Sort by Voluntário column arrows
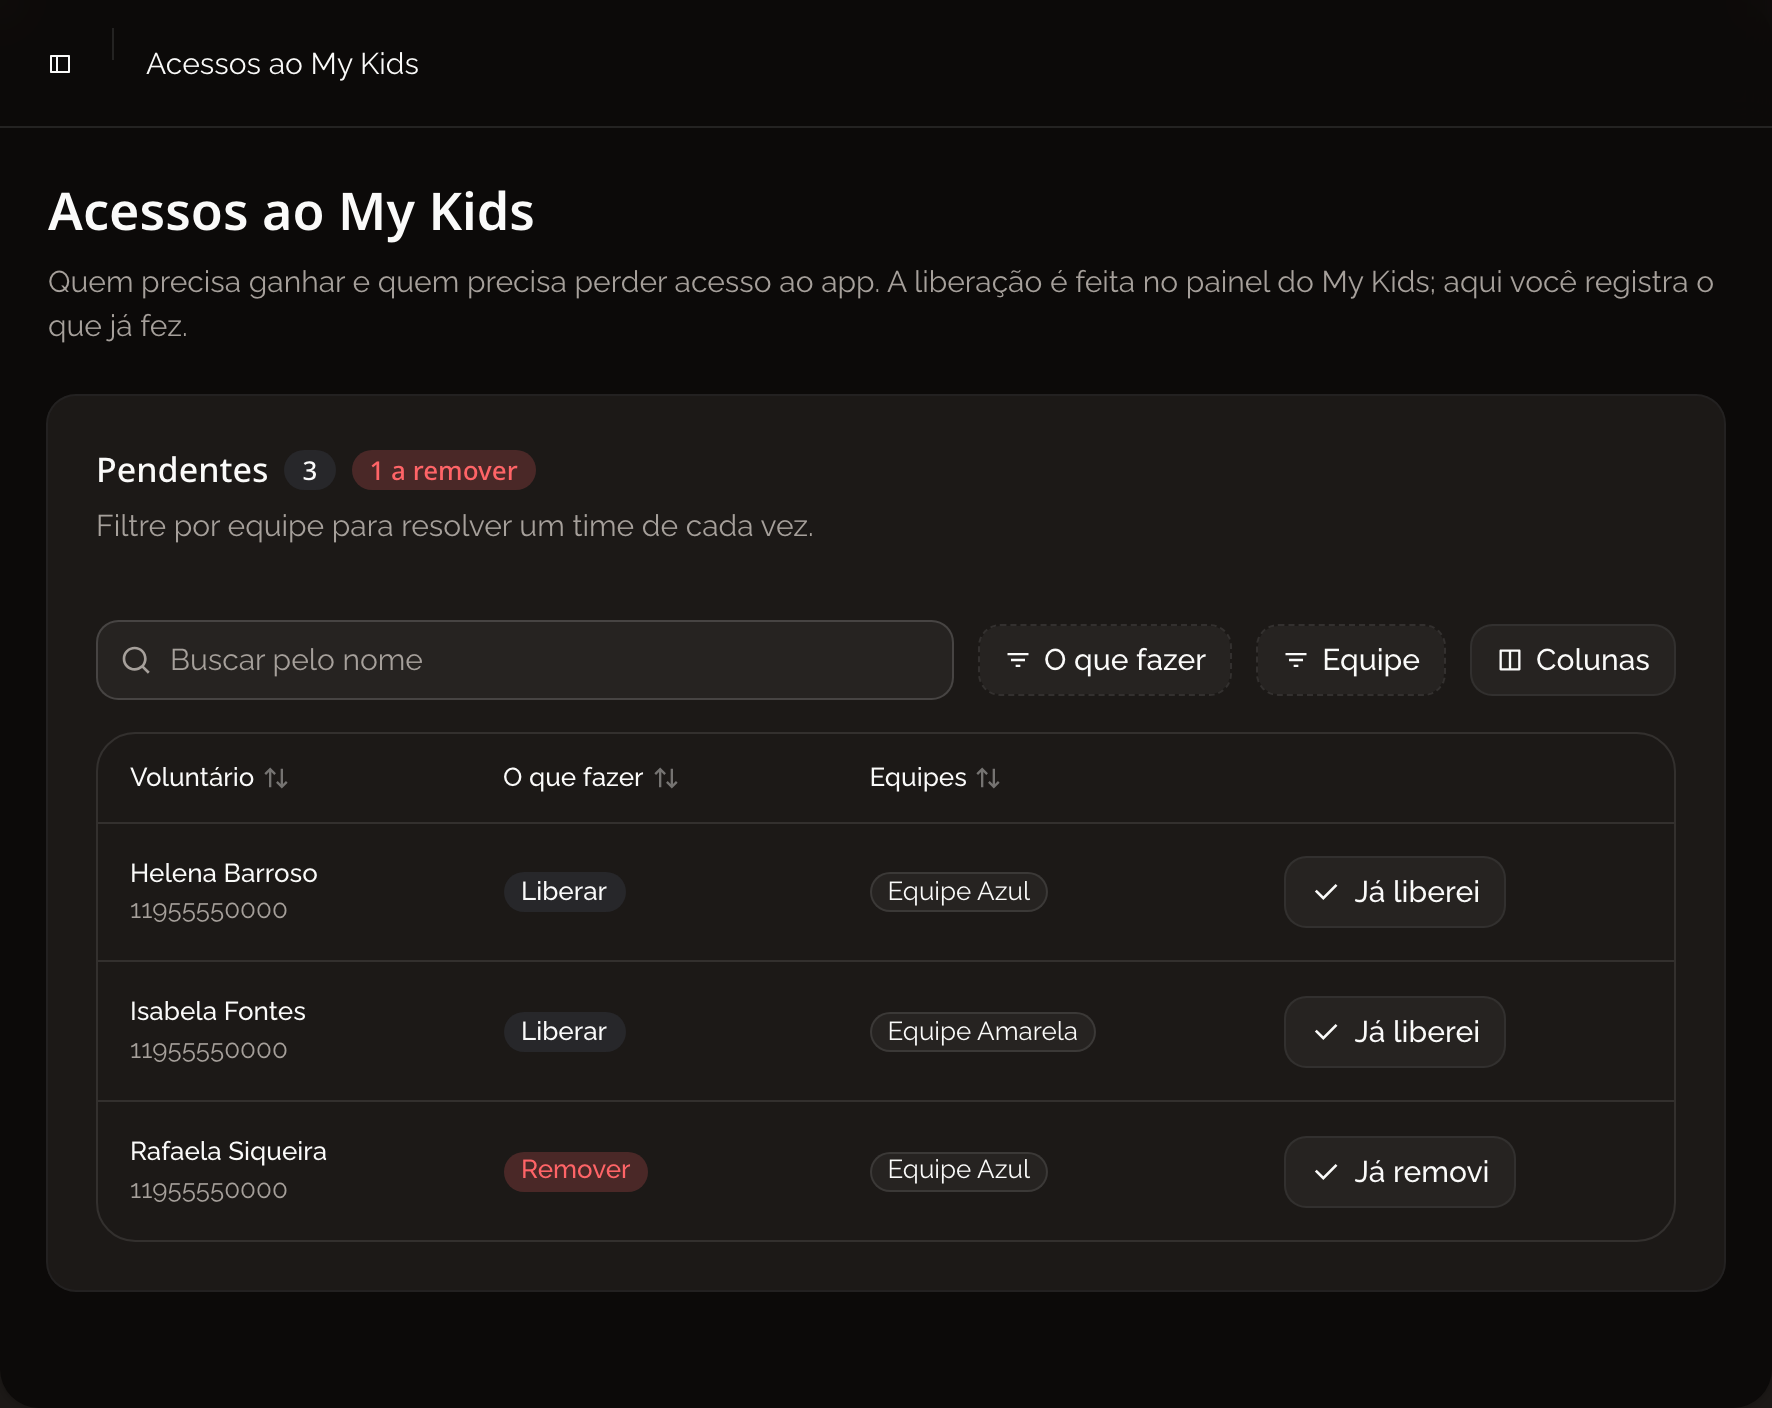 coord(277,778)
